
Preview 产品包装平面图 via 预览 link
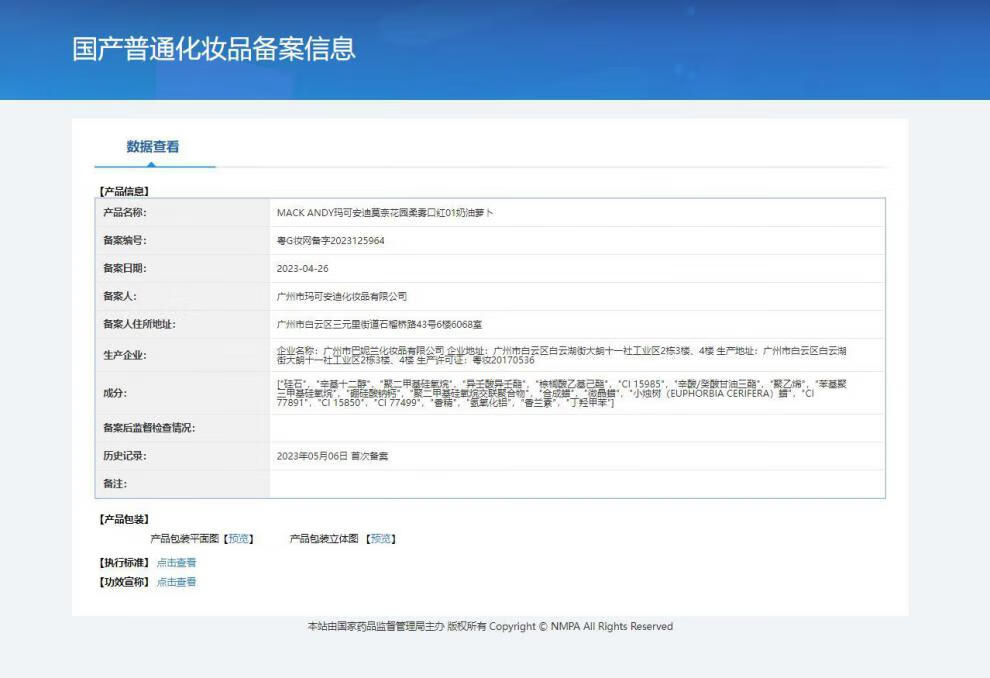[239, 538]
